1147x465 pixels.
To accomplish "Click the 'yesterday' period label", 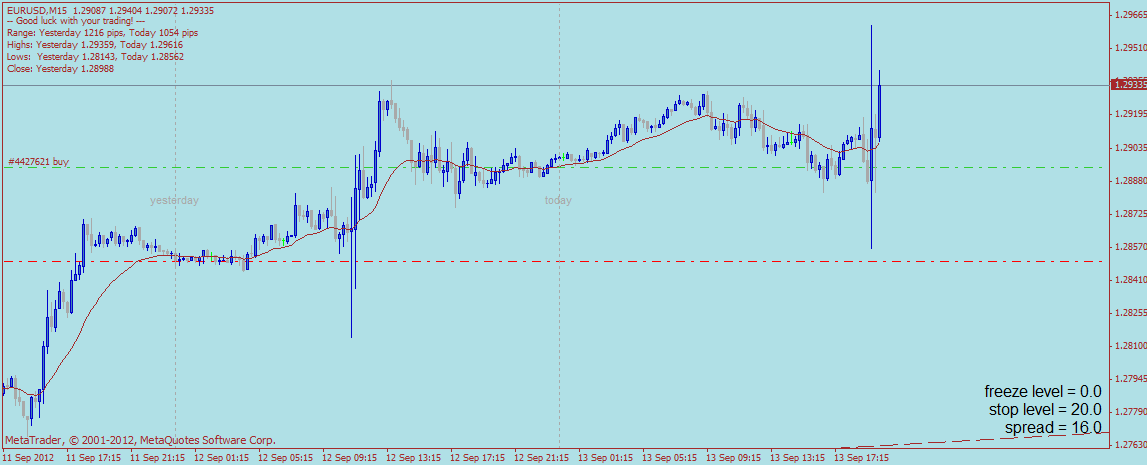I will click(174, 200).
